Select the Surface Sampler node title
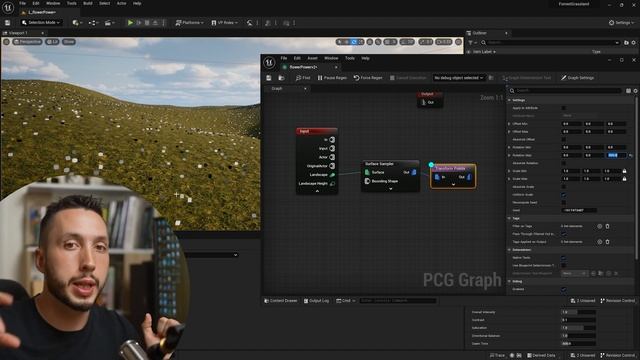640x360 pixels. click(379, 164)
